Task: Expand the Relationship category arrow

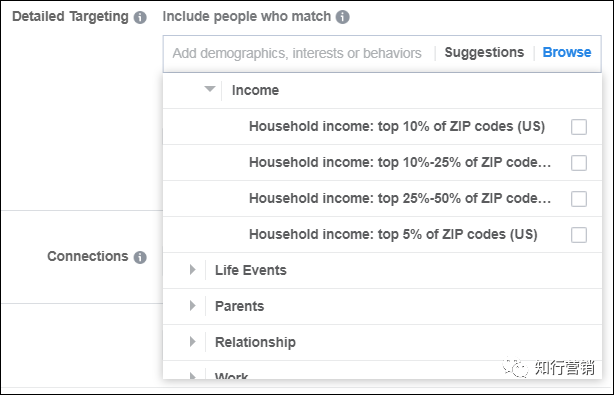Action: point(192,342)
